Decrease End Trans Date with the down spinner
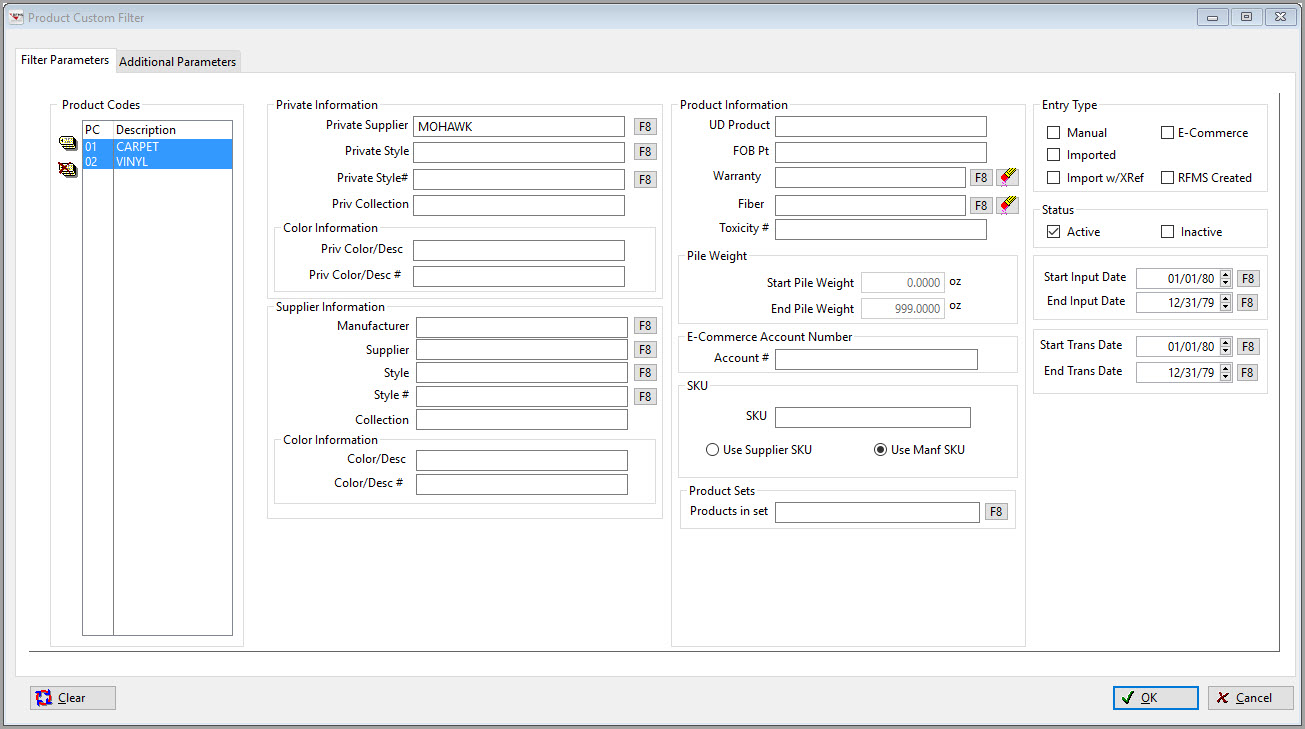Image resolution: width=1305 pixels, height=729 pixels. click(x=1226, y=377)
